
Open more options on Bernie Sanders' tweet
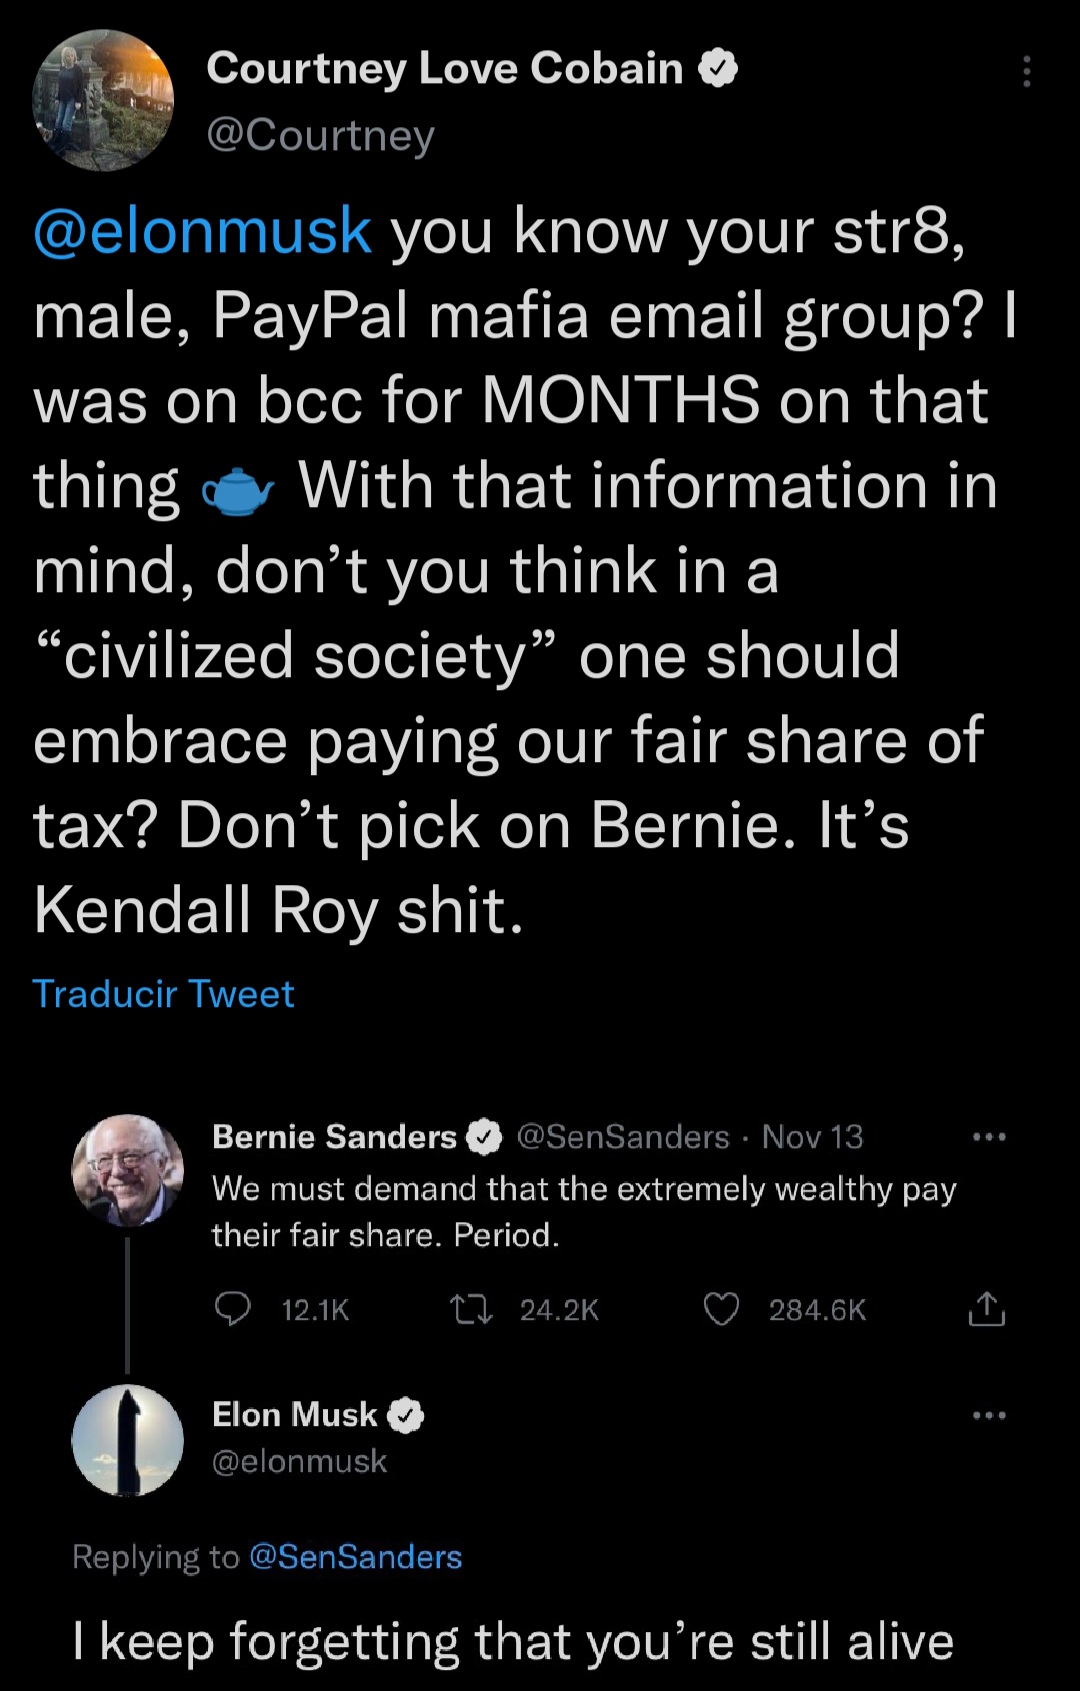tap(988, 1137)
